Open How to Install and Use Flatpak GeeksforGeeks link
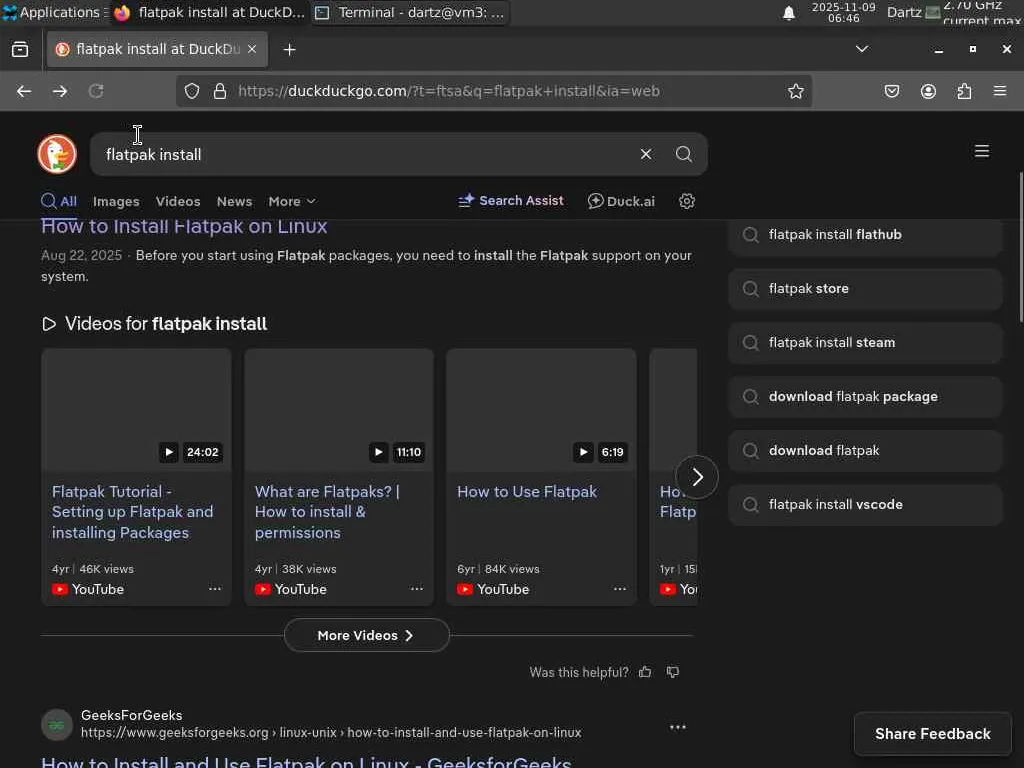 [x=306, y=761]
